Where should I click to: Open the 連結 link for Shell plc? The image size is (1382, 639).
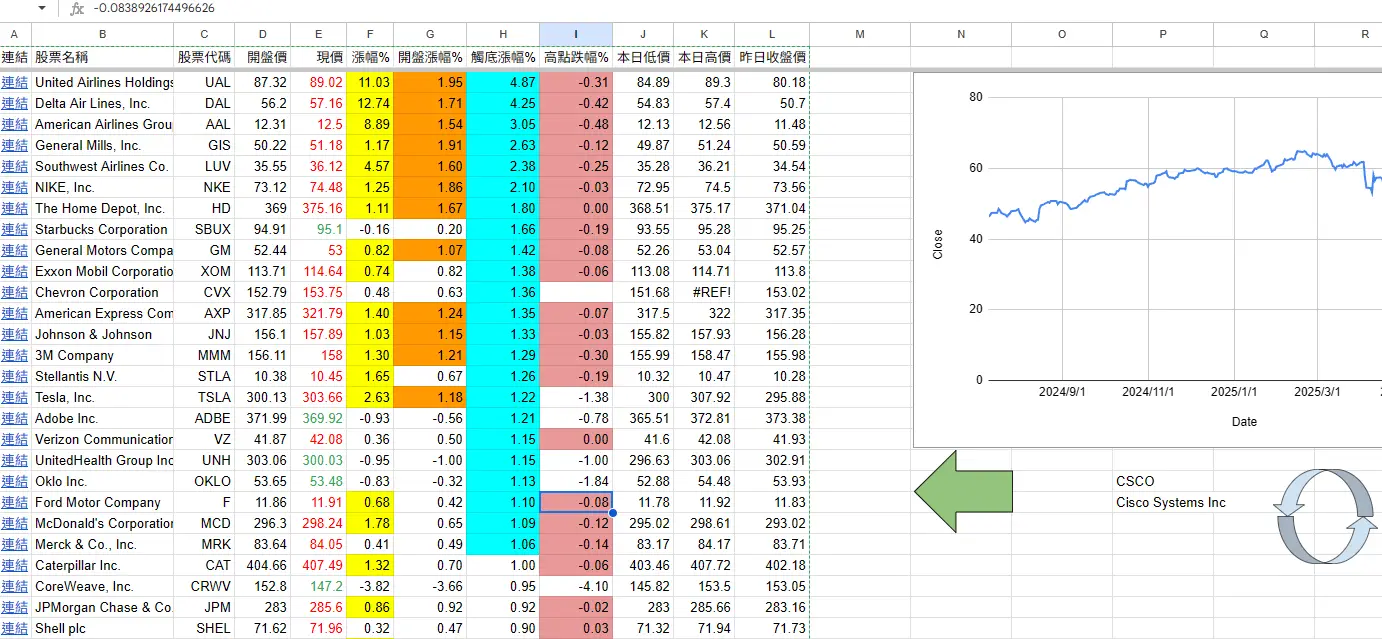tap(15, 628)
